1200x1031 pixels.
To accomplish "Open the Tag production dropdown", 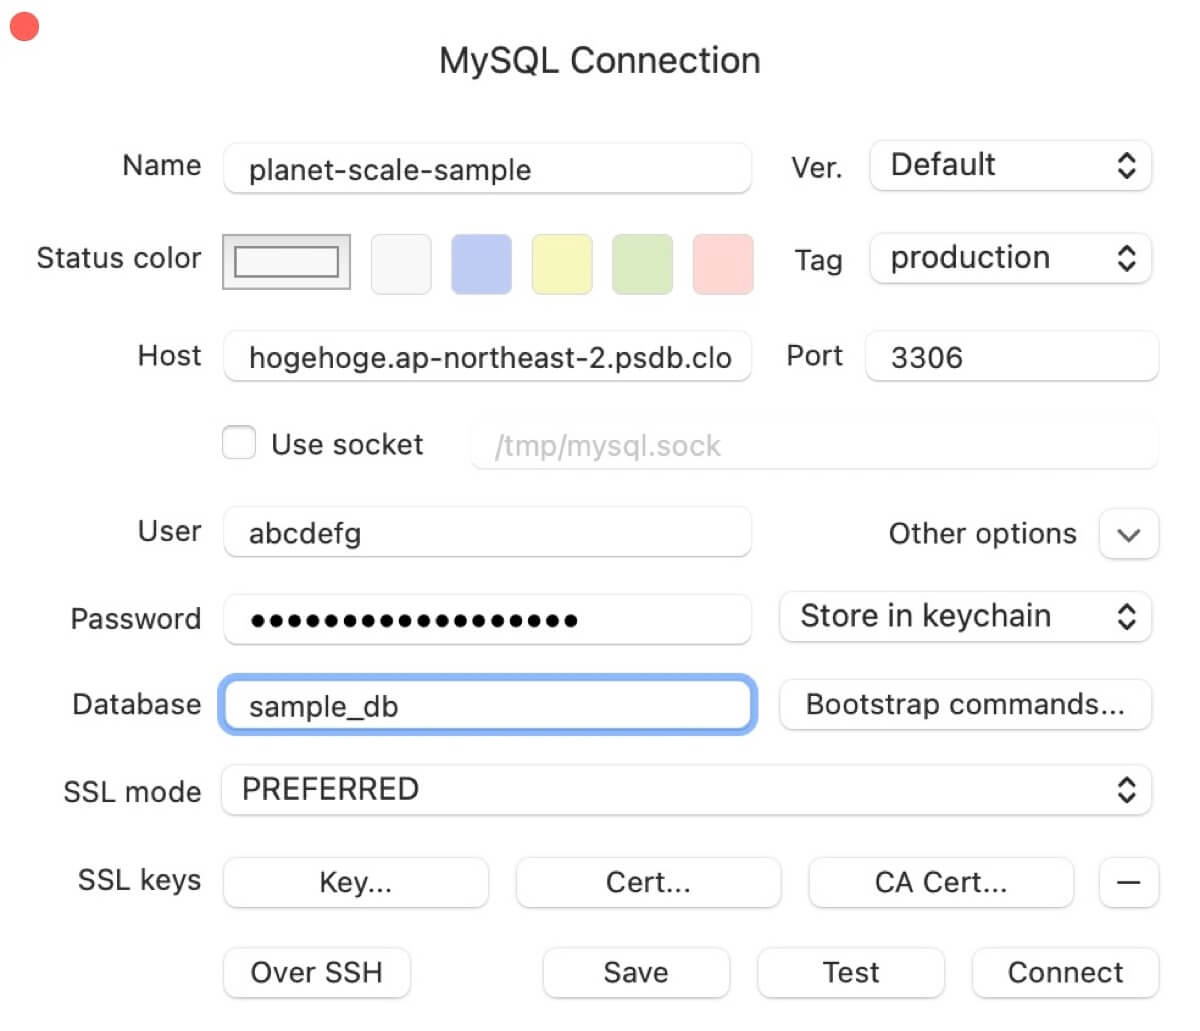I will [1010, 258].
